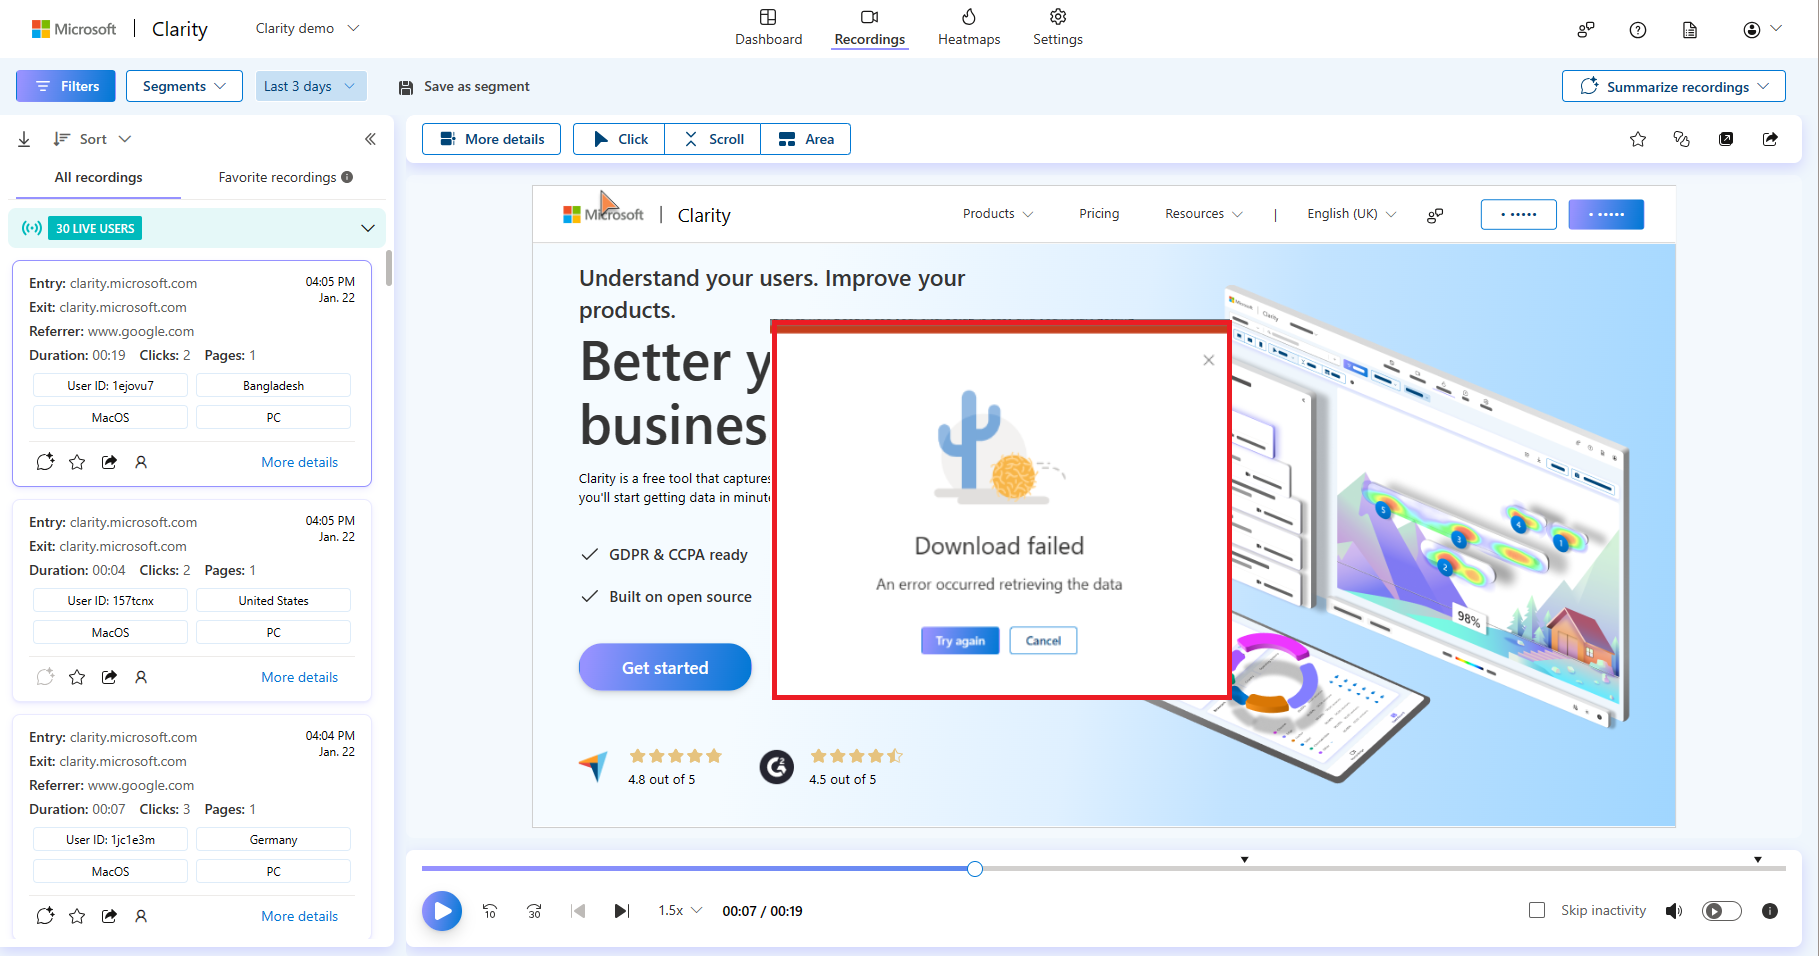The image size is (1820, 956).
Task: Toggle the autoplay switch
Action: tap(1722, 911)
